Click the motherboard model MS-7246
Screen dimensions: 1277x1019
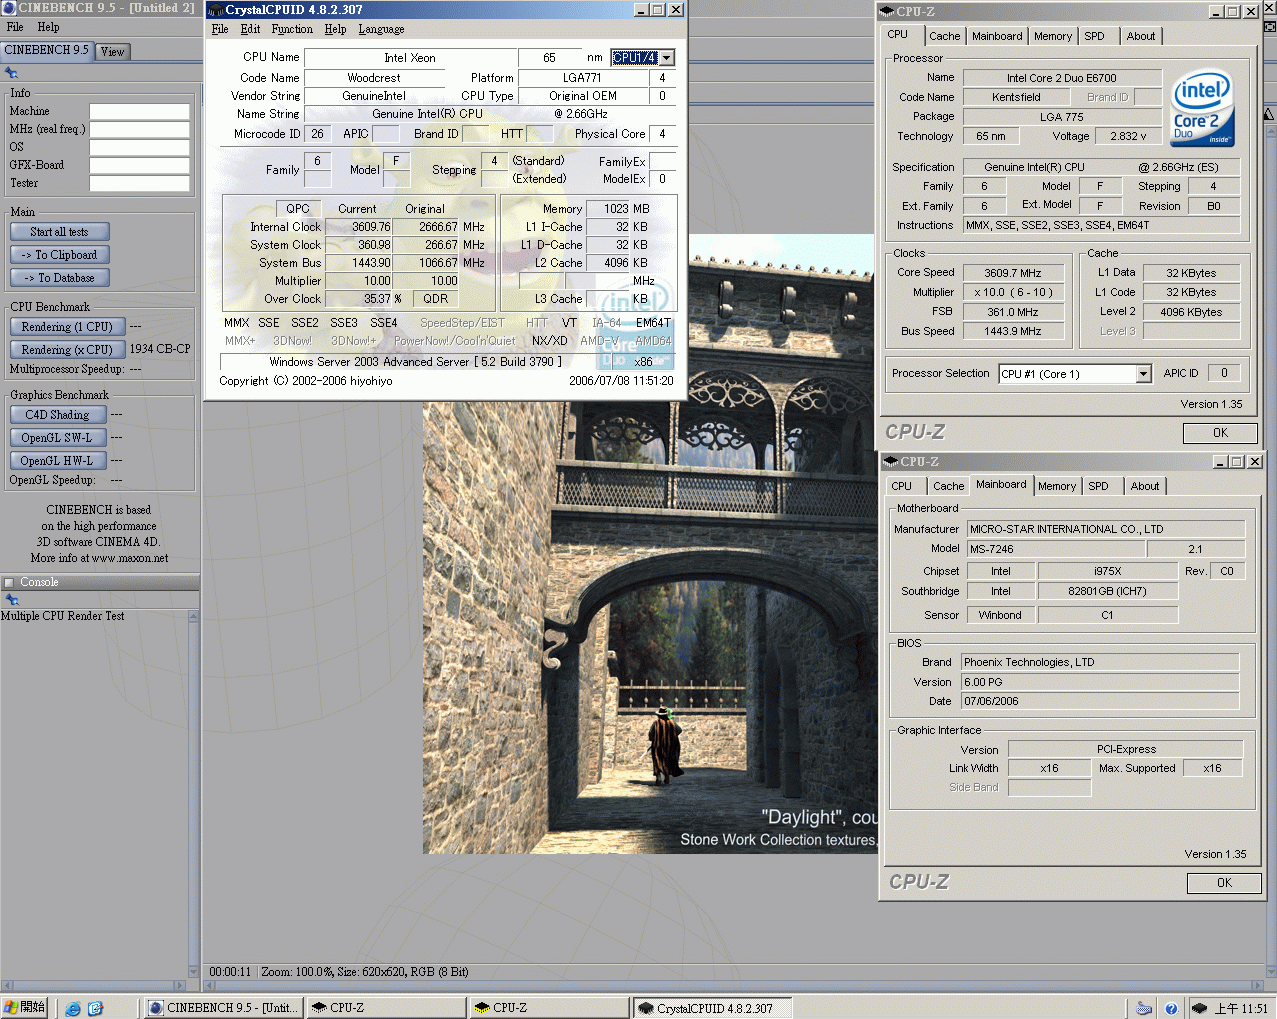click(1055, 549)
